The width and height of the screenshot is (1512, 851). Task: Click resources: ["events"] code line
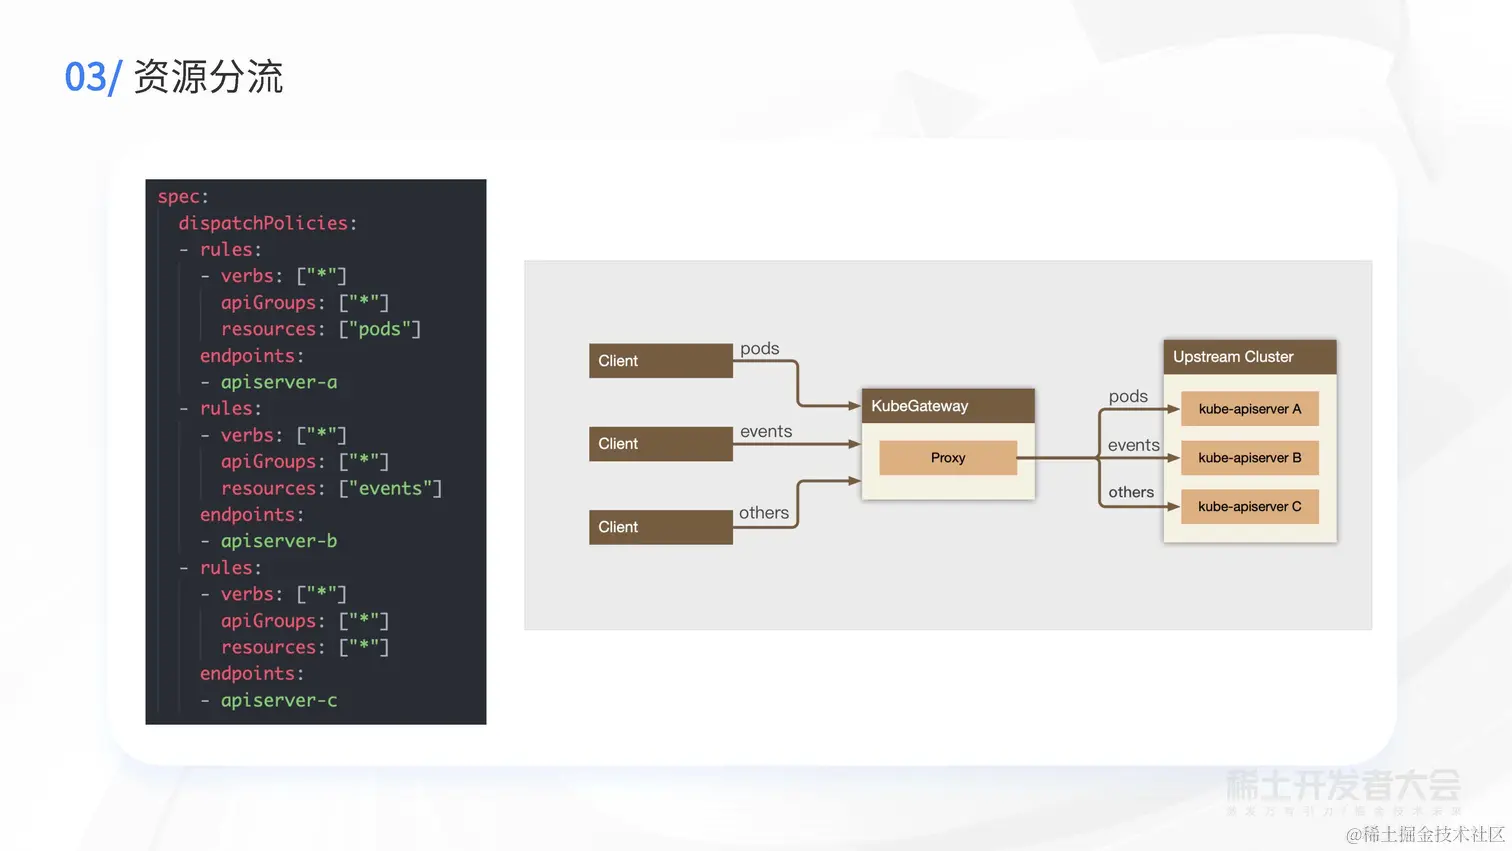[x=331, y=488]
